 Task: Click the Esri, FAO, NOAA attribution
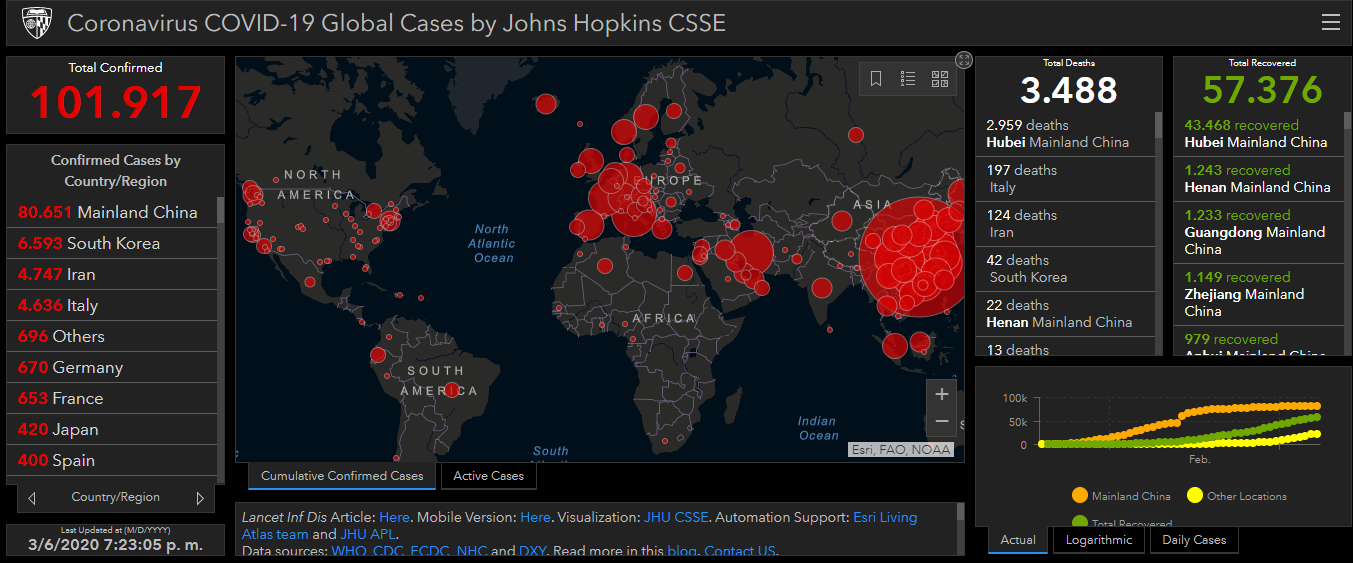click(x=901, y=450)
